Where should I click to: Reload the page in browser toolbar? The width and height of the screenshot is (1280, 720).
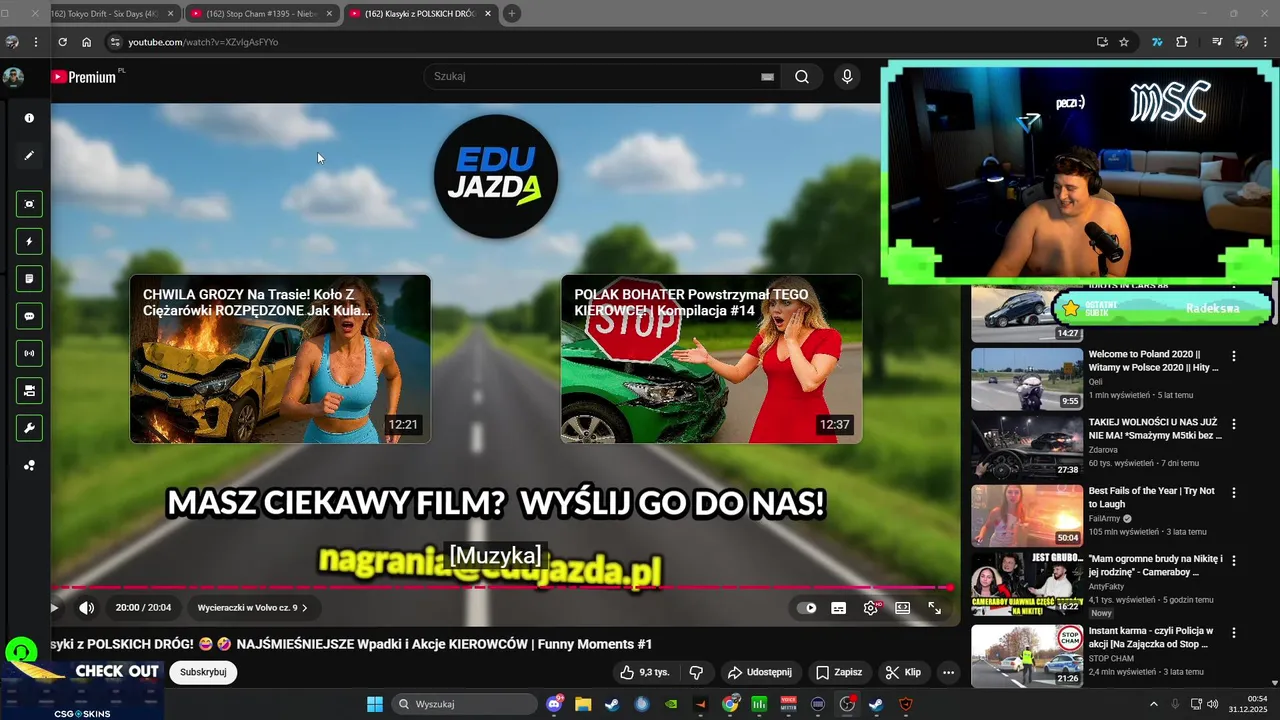[62, 42]
